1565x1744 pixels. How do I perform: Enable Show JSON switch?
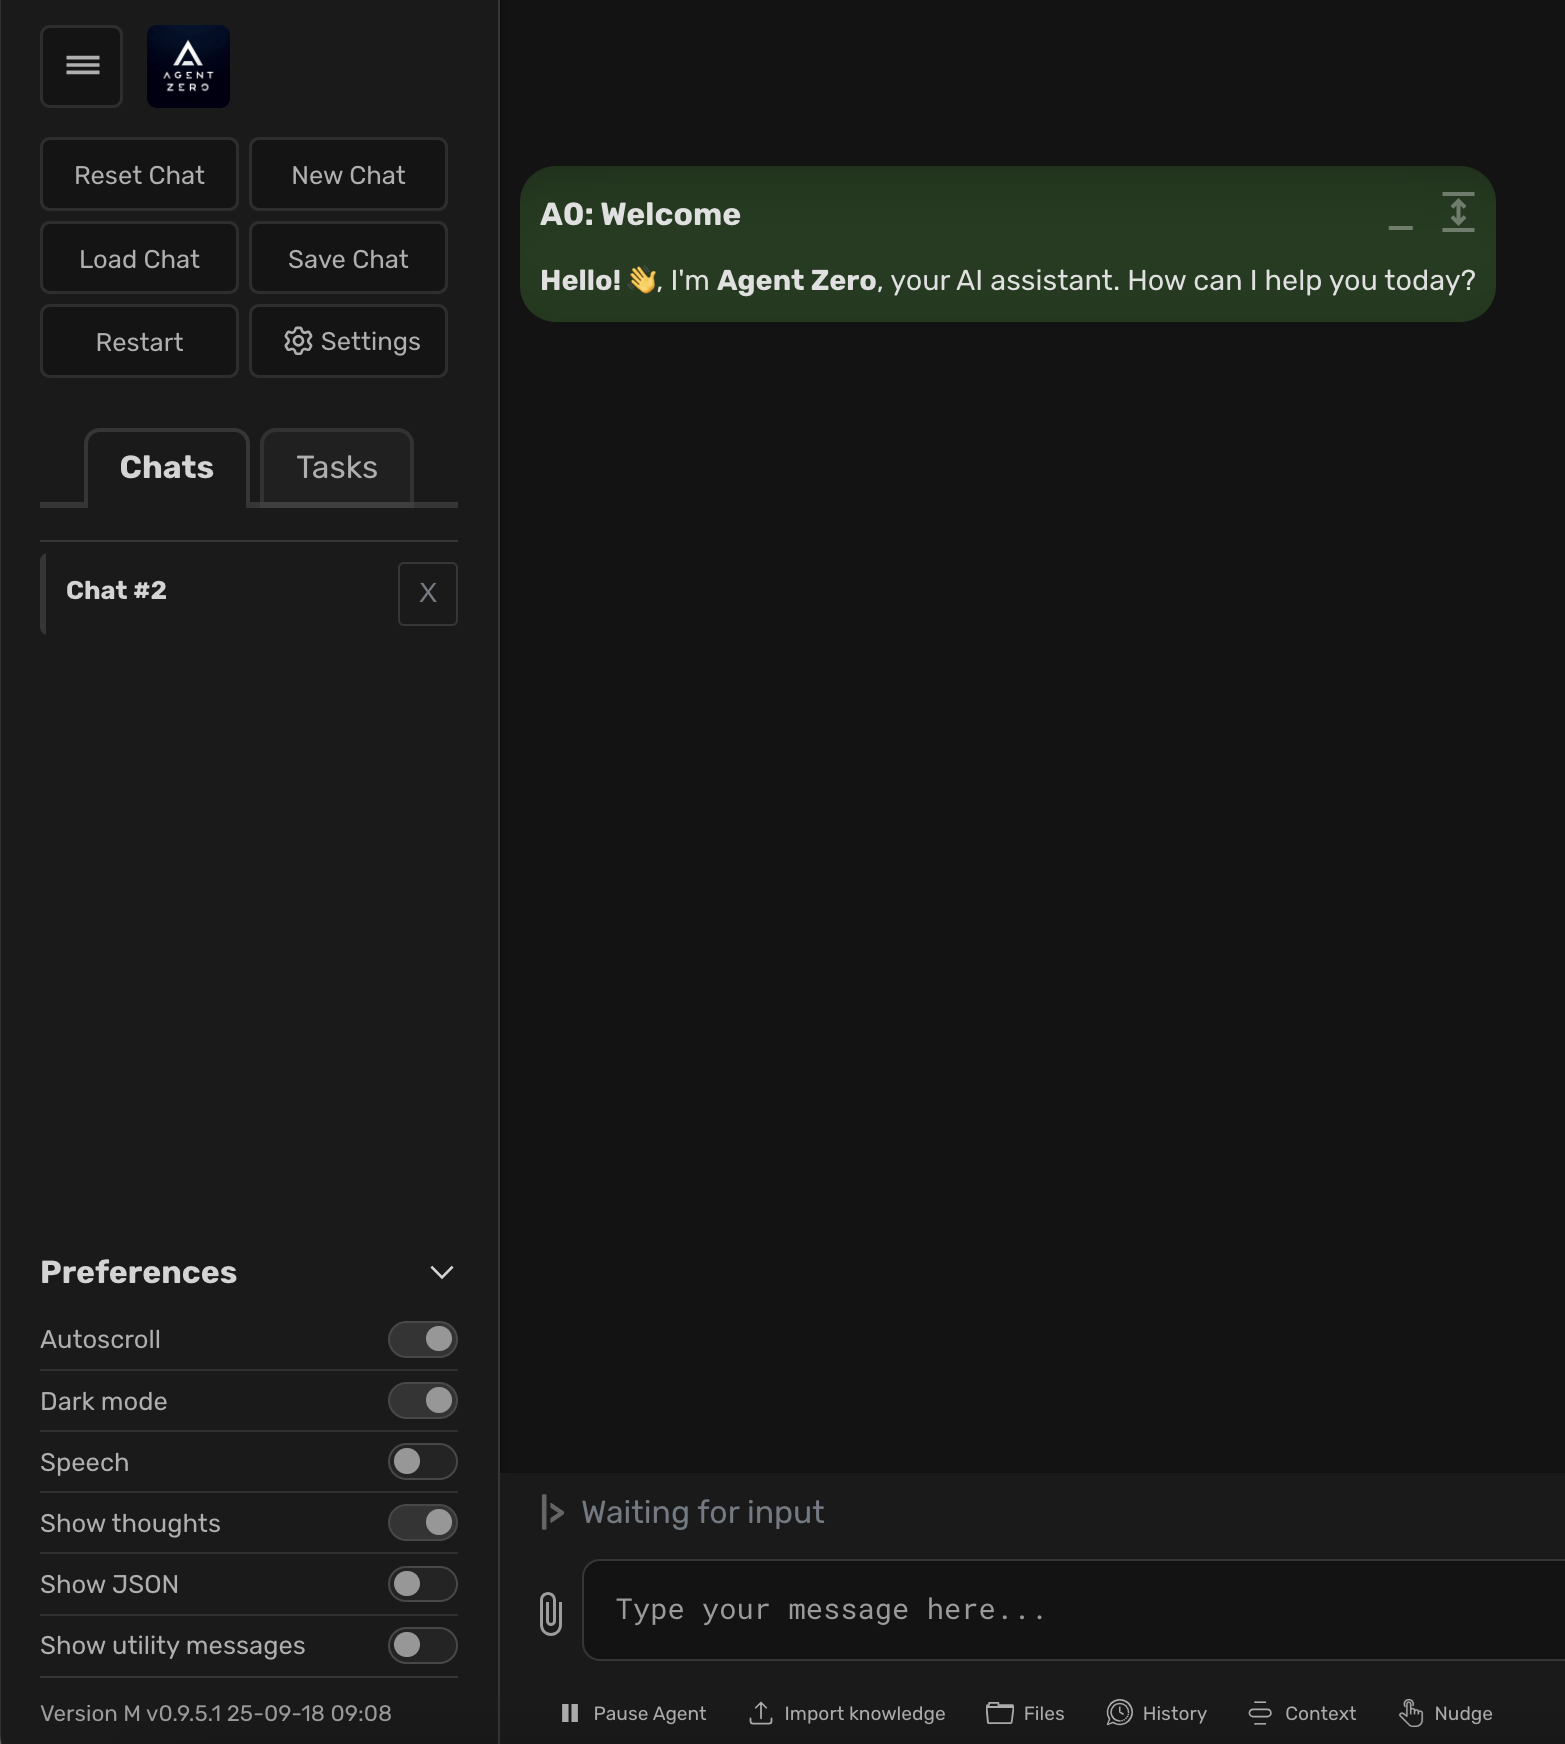tap(423, 1584)
